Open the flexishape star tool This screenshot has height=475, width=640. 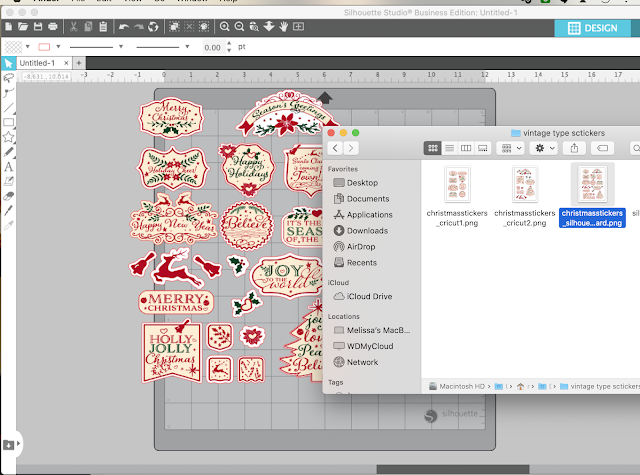click(8, 137)
